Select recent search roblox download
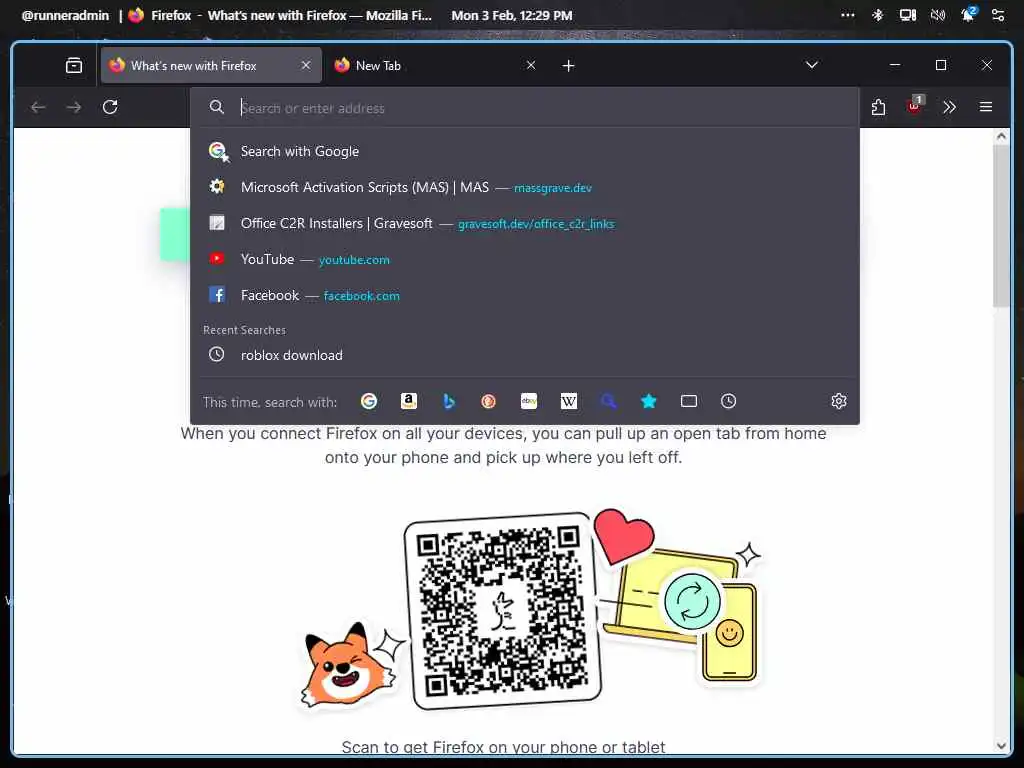Viewport: 1024px width, 768px height. coord(525,355)
